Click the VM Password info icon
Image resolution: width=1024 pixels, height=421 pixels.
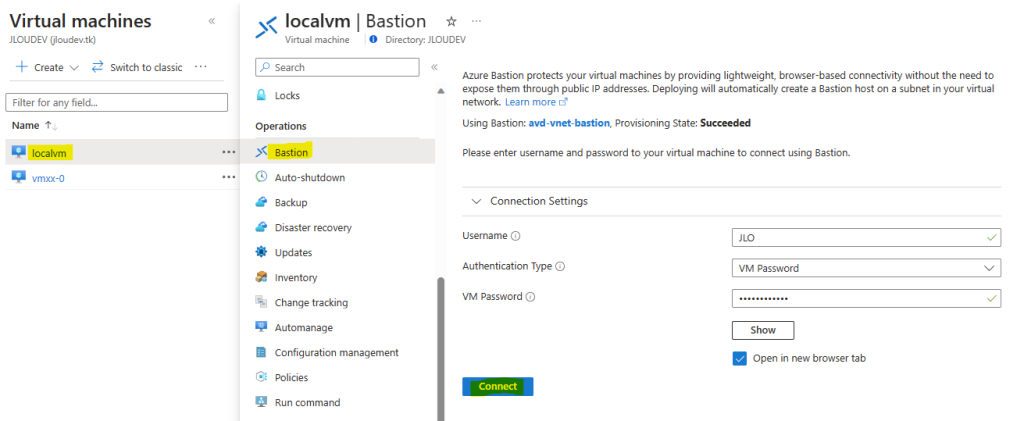[530, 297]
